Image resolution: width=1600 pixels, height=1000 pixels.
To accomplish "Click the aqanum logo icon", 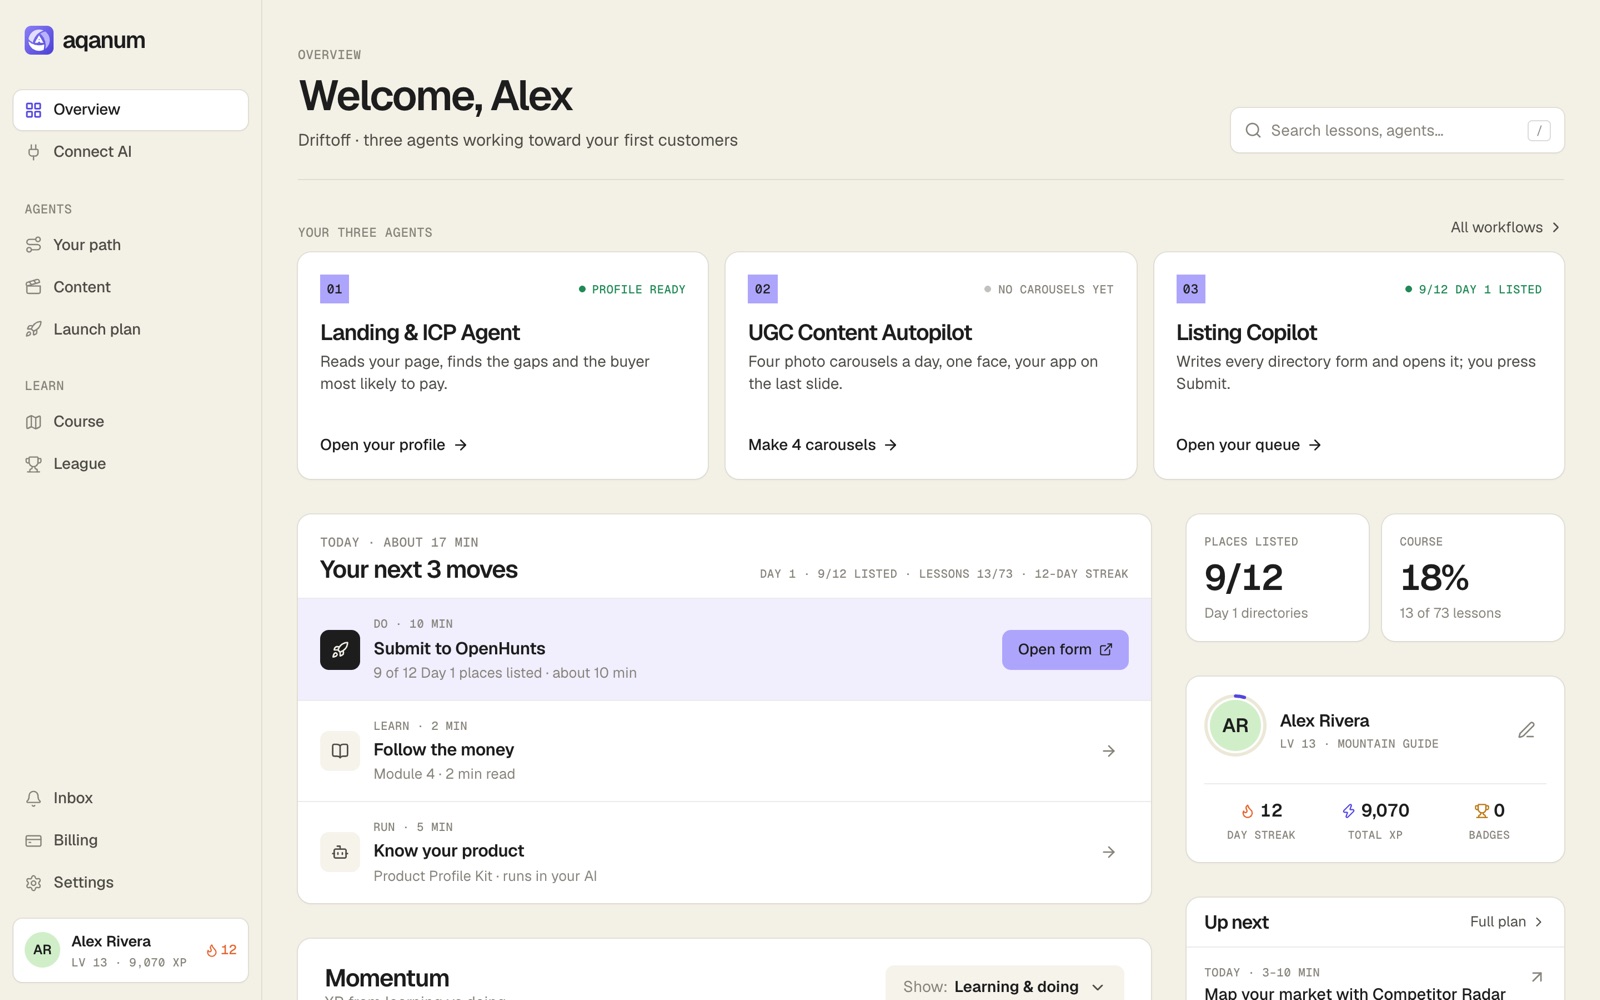I will (39, 40).
